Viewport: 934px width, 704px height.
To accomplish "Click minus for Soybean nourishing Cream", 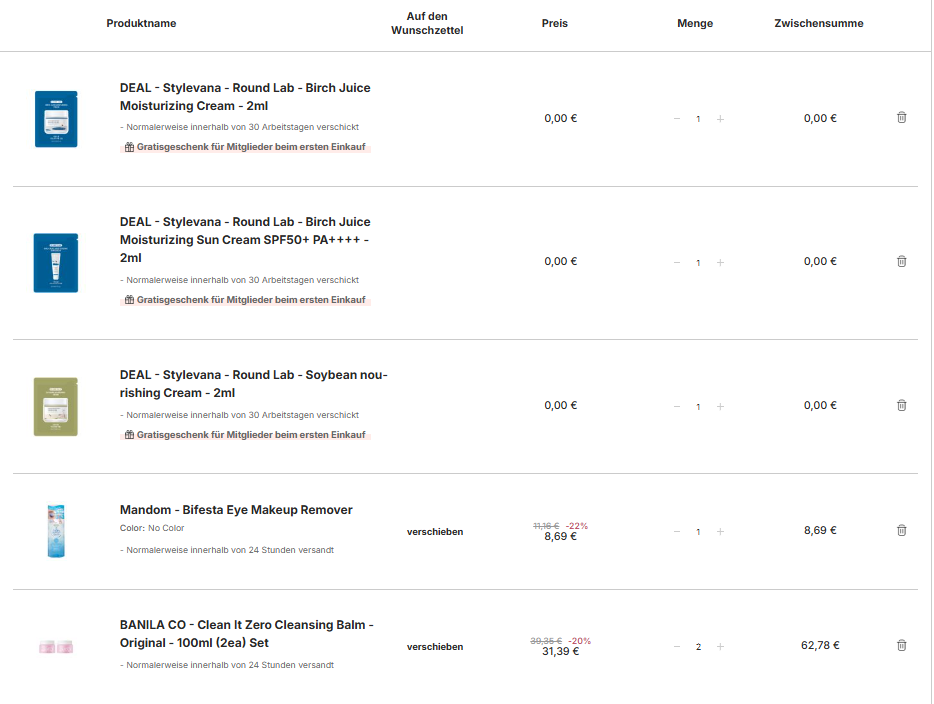I will (x=677, y=406).
